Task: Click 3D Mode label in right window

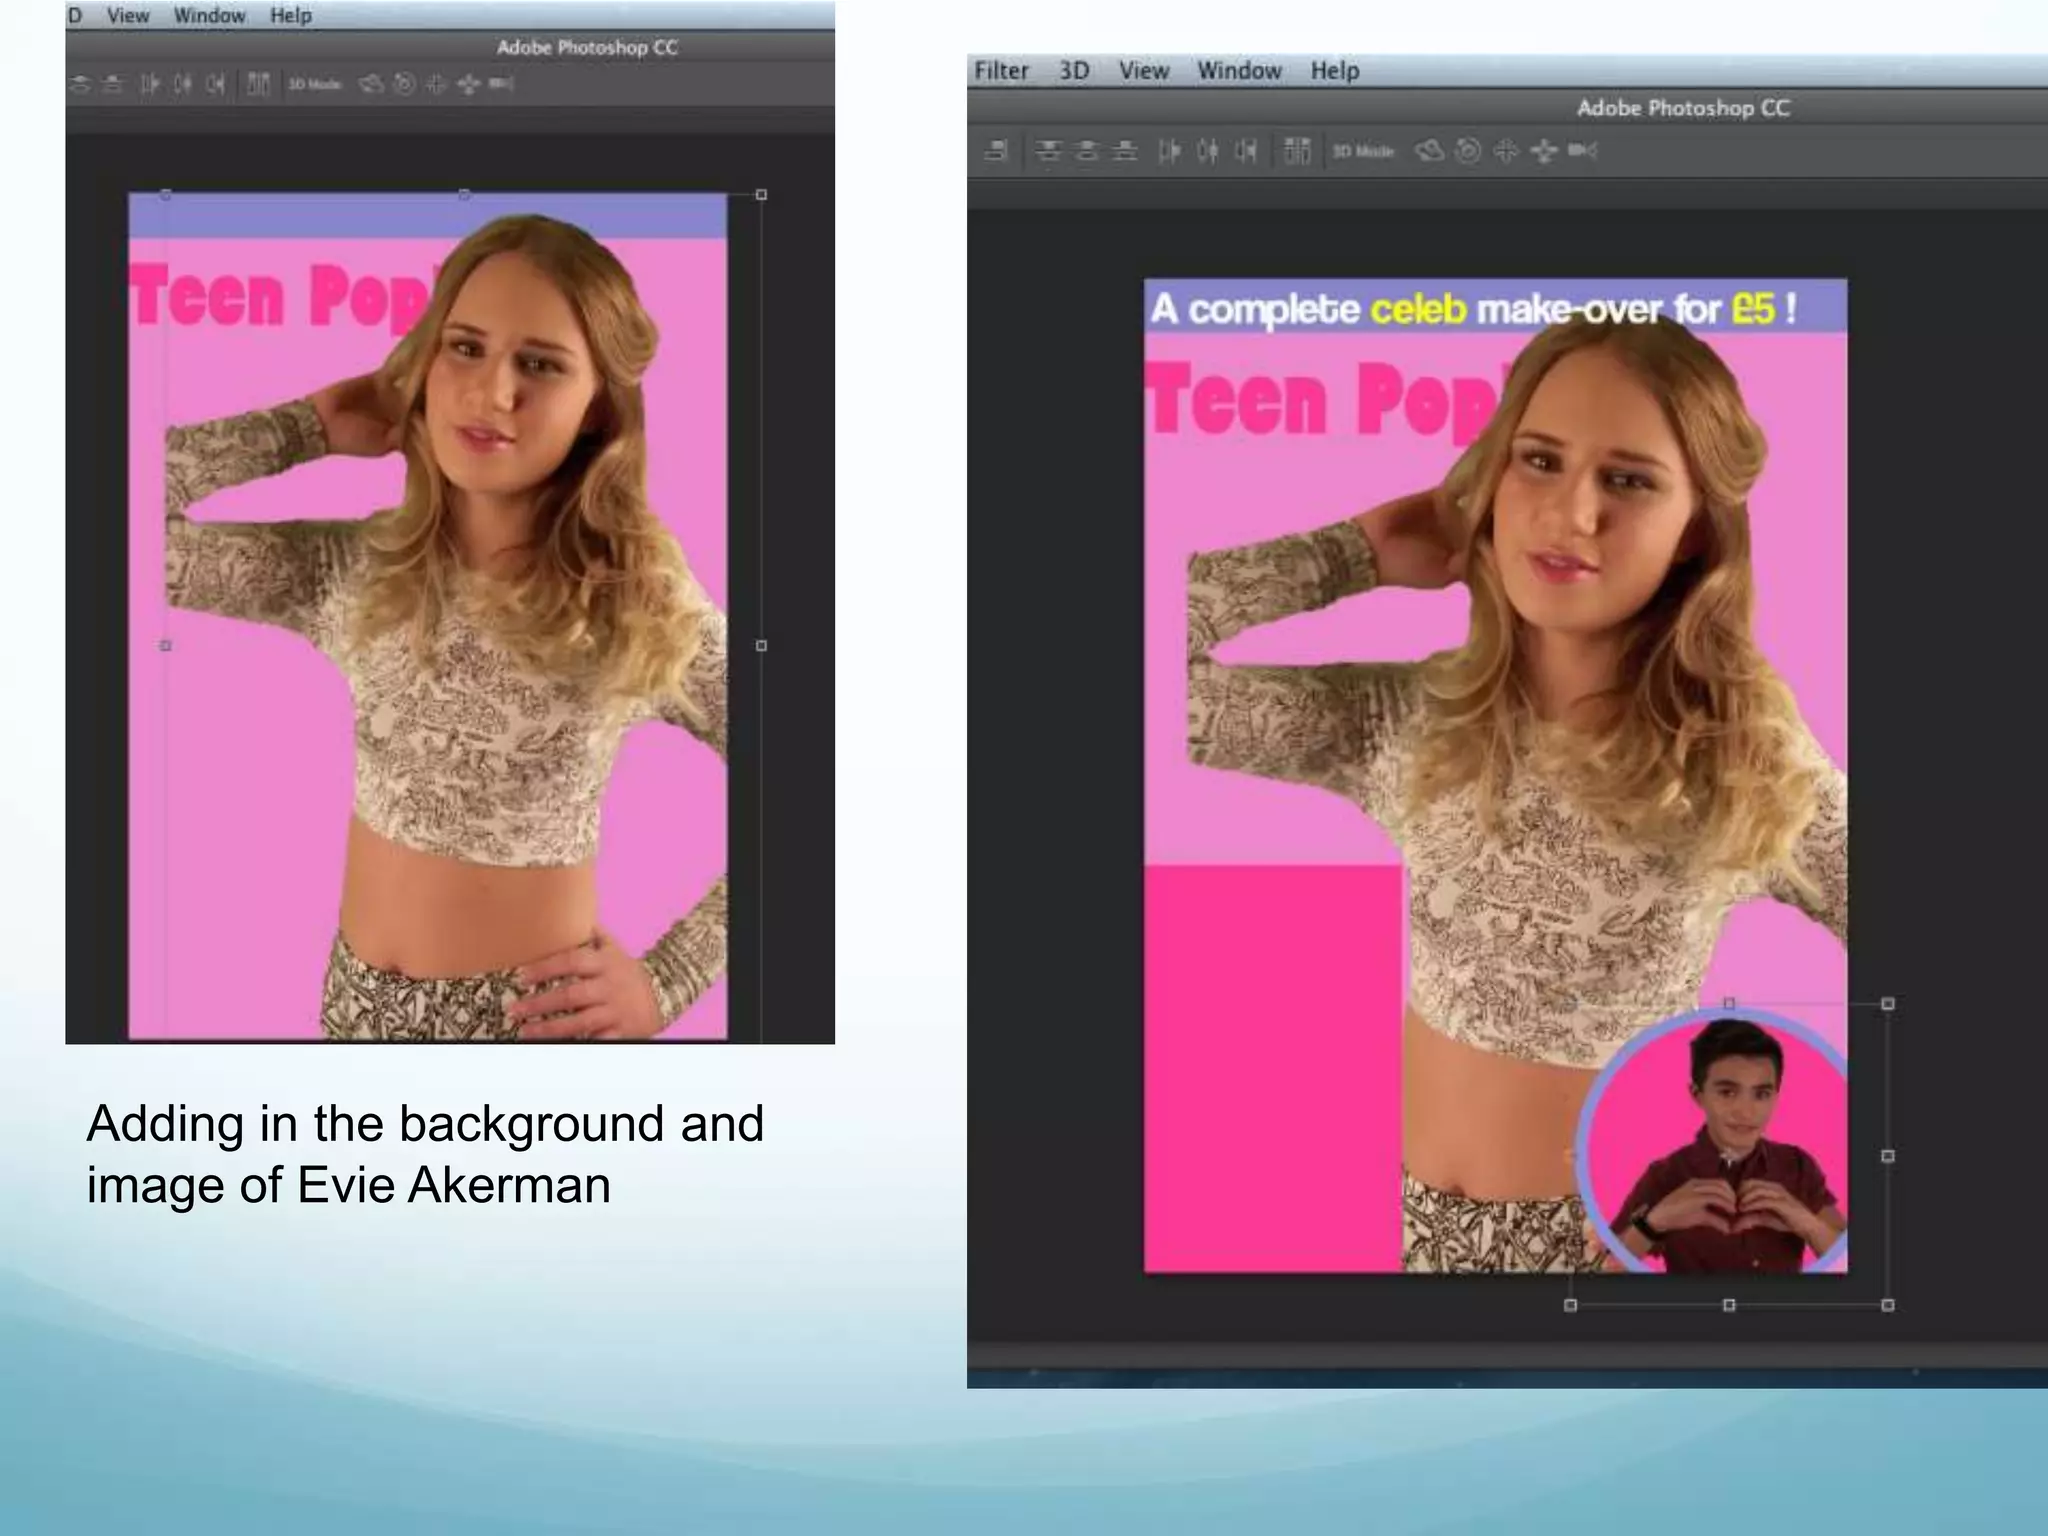Action: (x=1363, y=152)
